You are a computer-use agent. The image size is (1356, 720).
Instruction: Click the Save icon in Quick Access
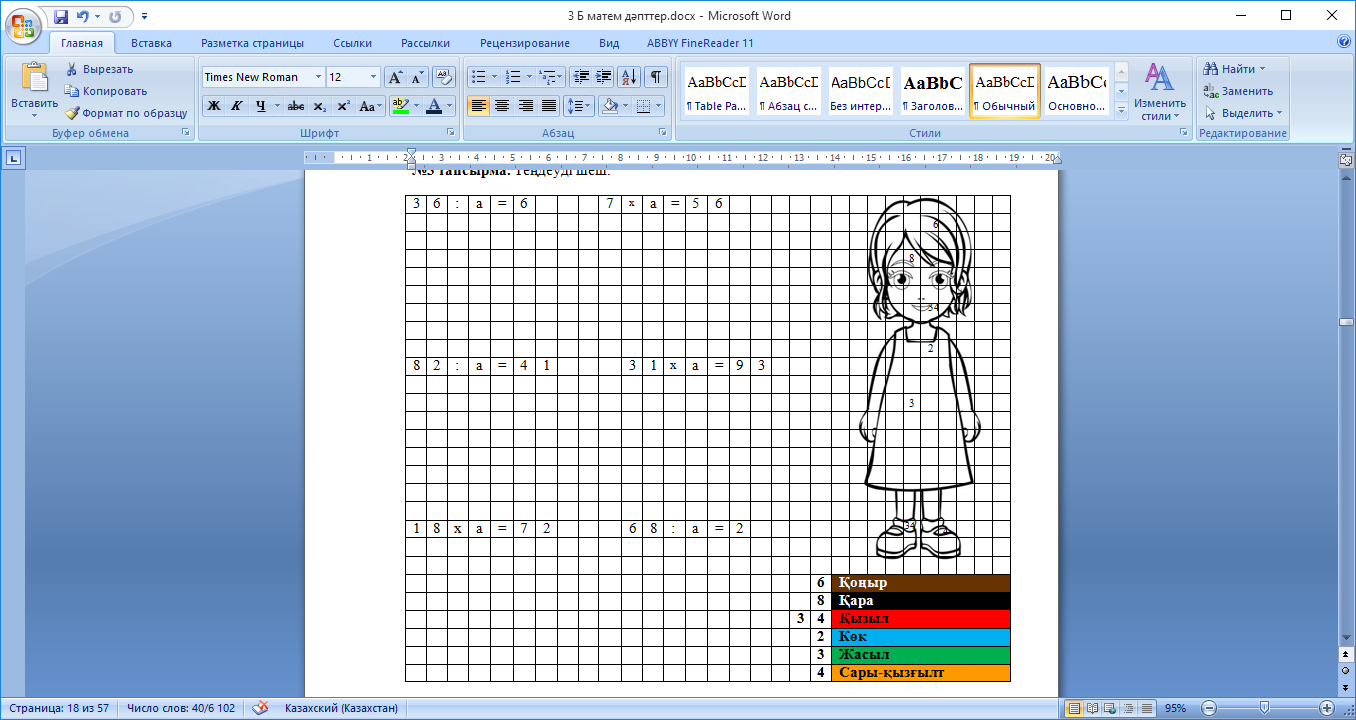[x=62, y=17]
